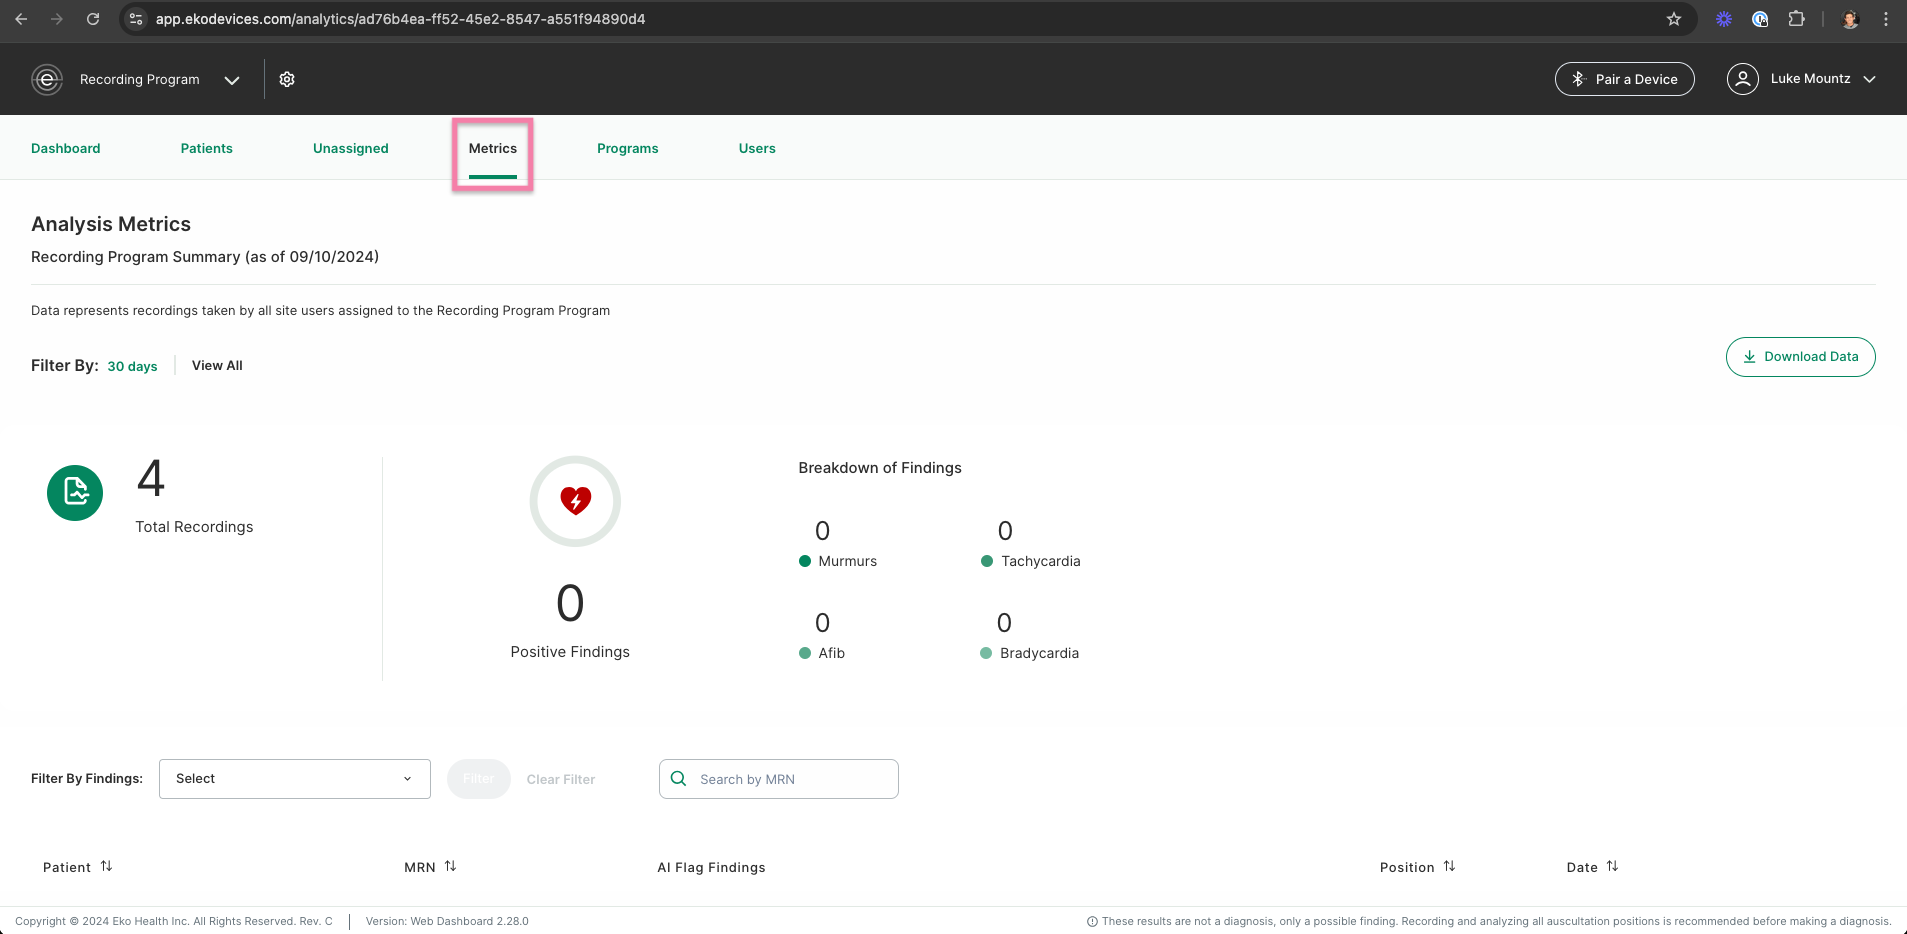Switch to the Patients tab

pos(207,148)
